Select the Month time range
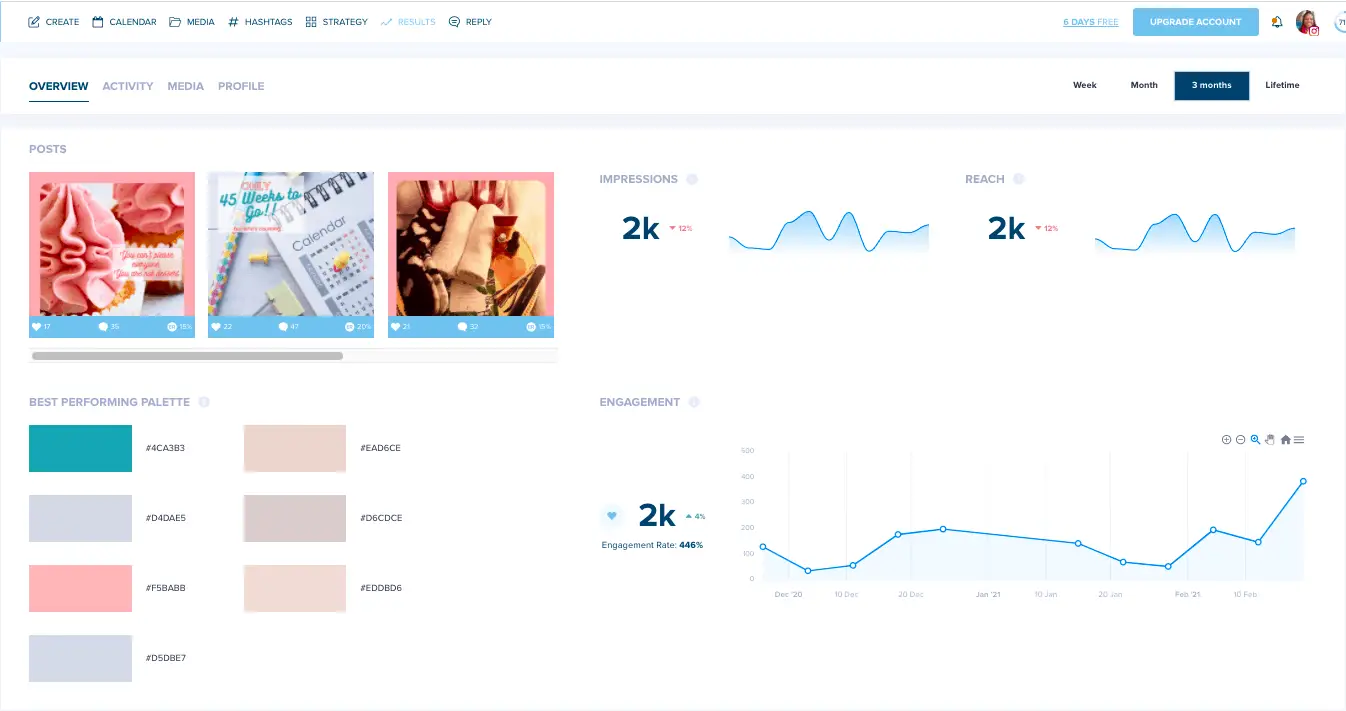1346x711 pixels. pos(1144,86)
